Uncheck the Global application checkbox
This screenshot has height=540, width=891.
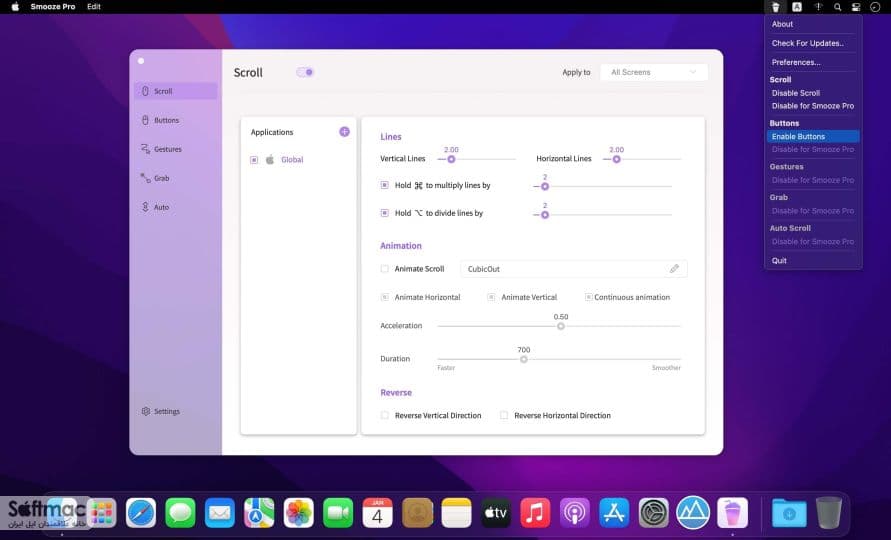(254, 160)
